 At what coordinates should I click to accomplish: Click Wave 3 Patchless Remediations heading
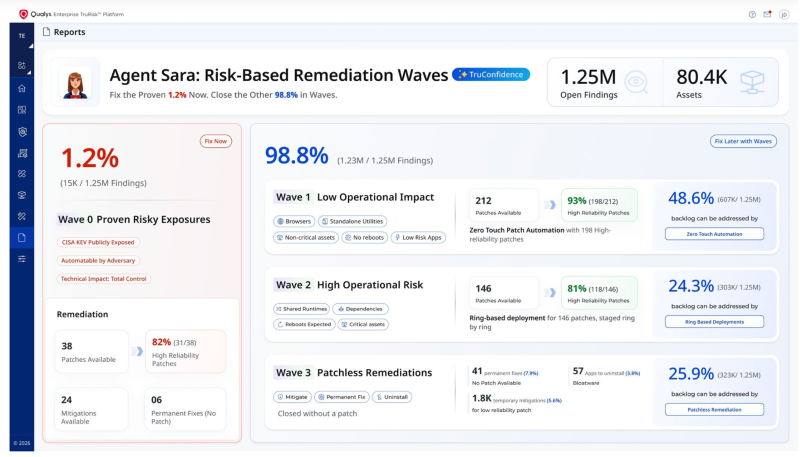pos(354,373)
